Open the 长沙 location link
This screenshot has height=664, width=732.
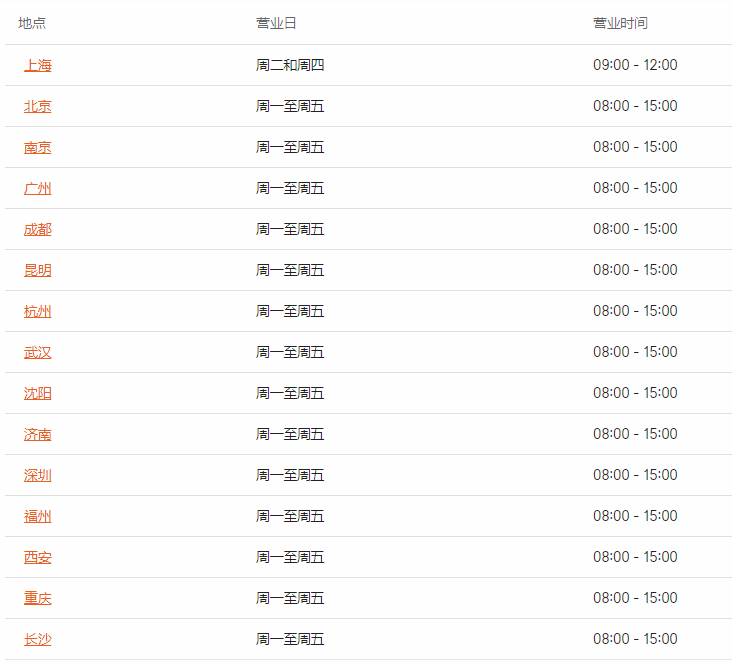[x=37, y=639]
